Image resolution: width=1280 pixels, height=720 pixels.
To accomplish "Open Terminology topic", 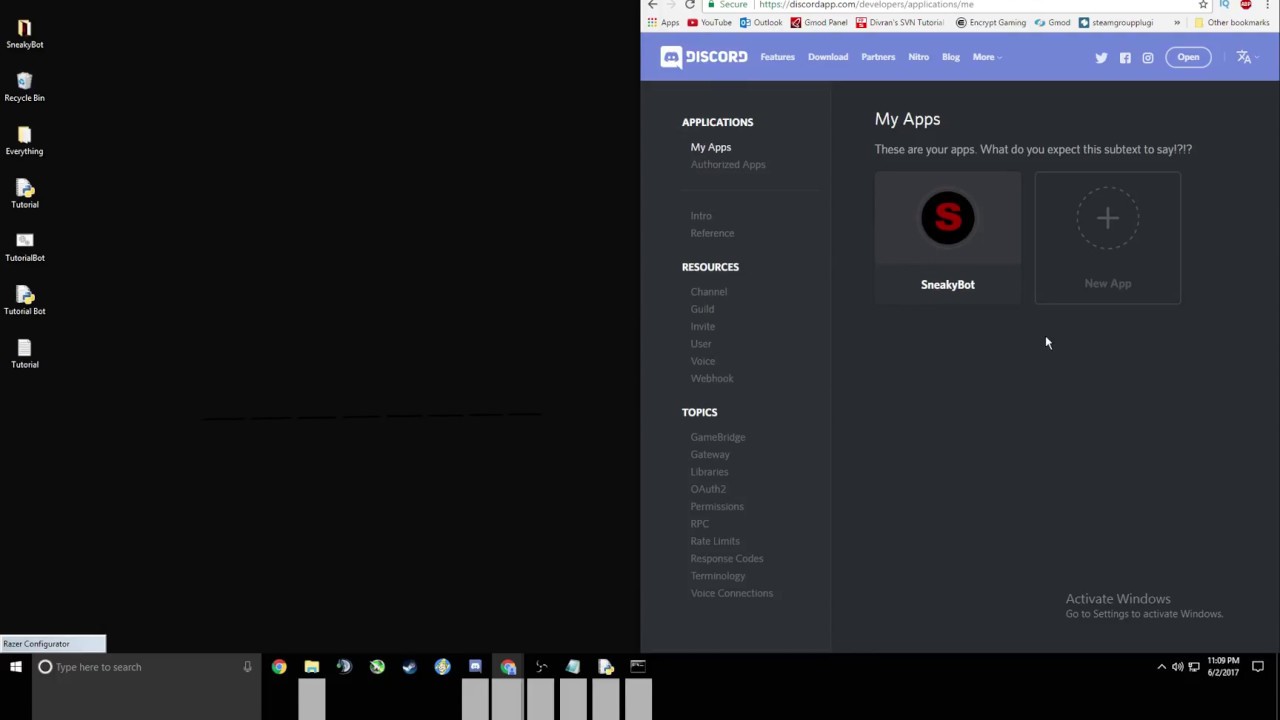I will (718, 576).
